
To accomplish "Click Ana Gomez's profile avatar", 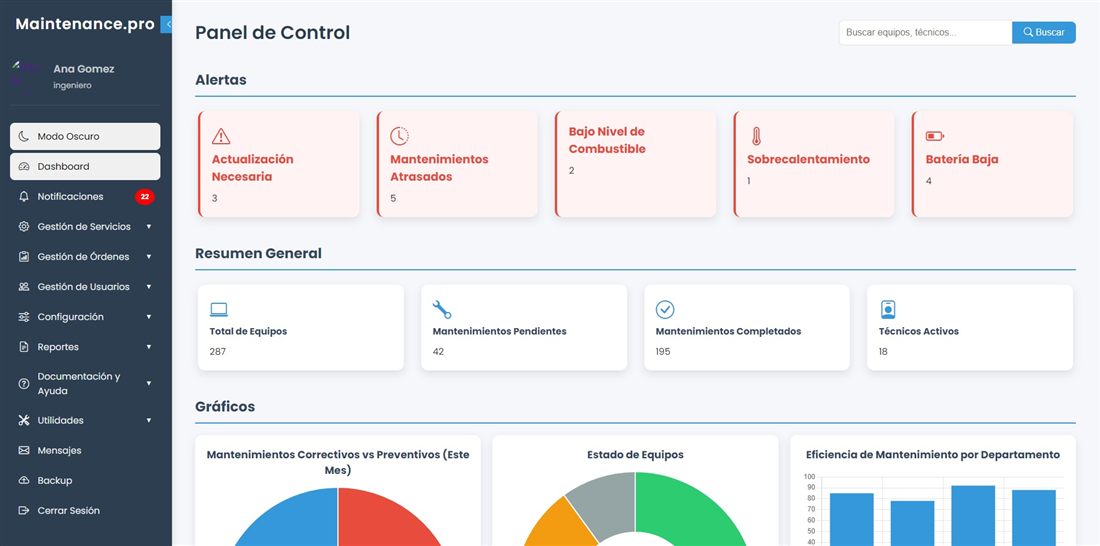I will (25, 75).
